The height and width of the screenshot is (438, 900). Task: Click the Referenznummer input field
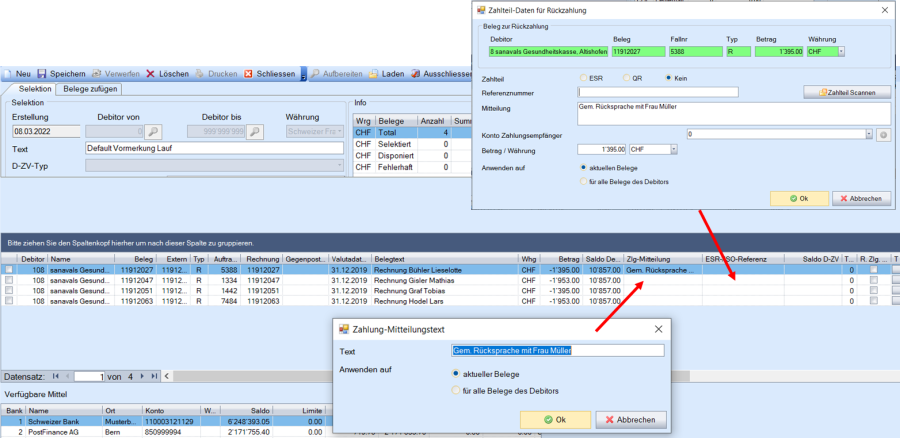coord(658,92)
